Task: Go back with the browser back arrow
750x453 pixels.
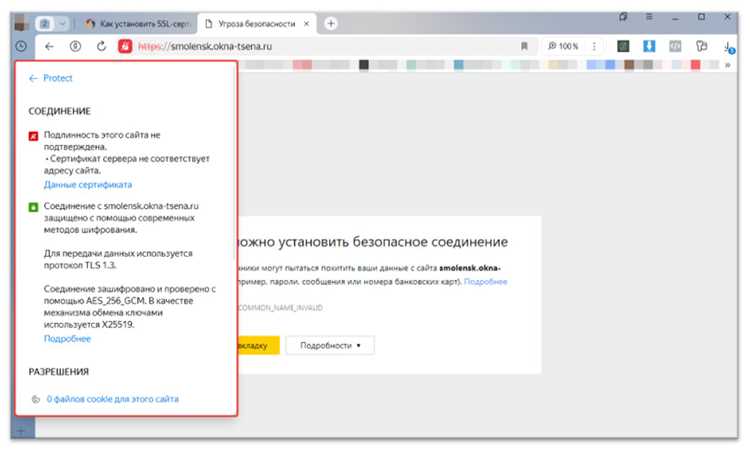Action: (x=49, y=46)
